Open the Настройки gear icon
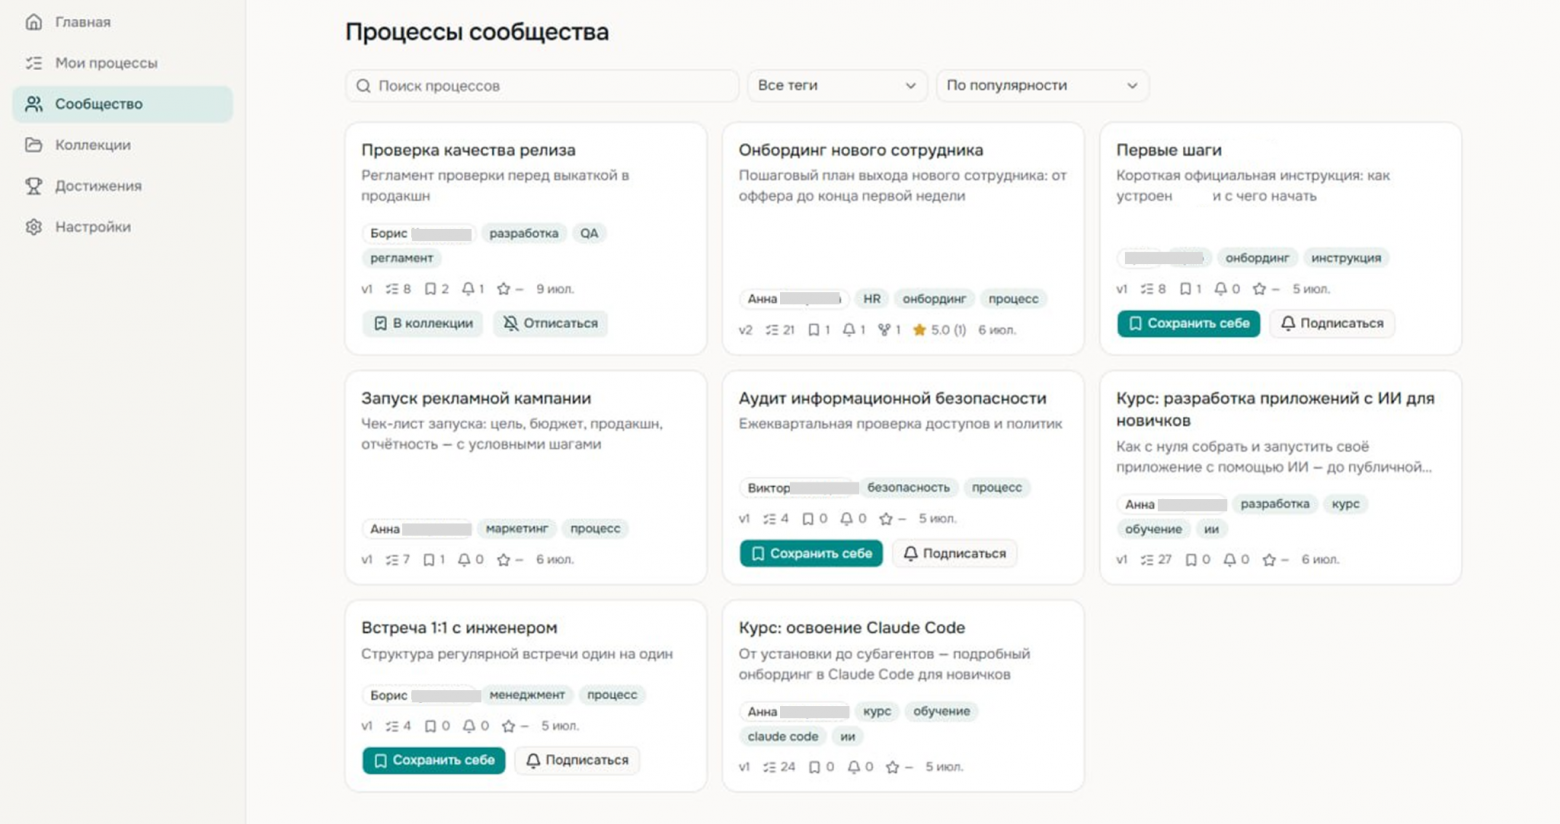The image size is (1560, 824). click(34, 226)
